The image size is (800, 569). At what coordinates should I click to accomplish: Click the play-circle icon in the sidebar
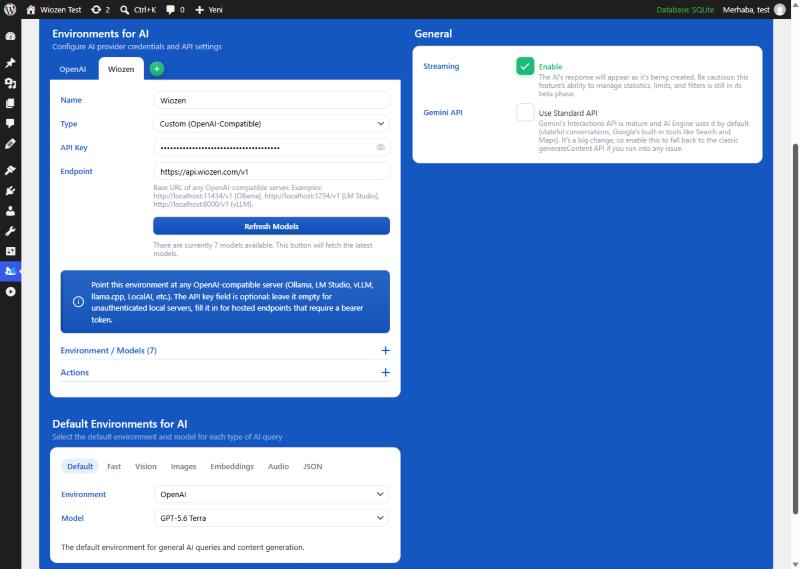click(10, 291)
